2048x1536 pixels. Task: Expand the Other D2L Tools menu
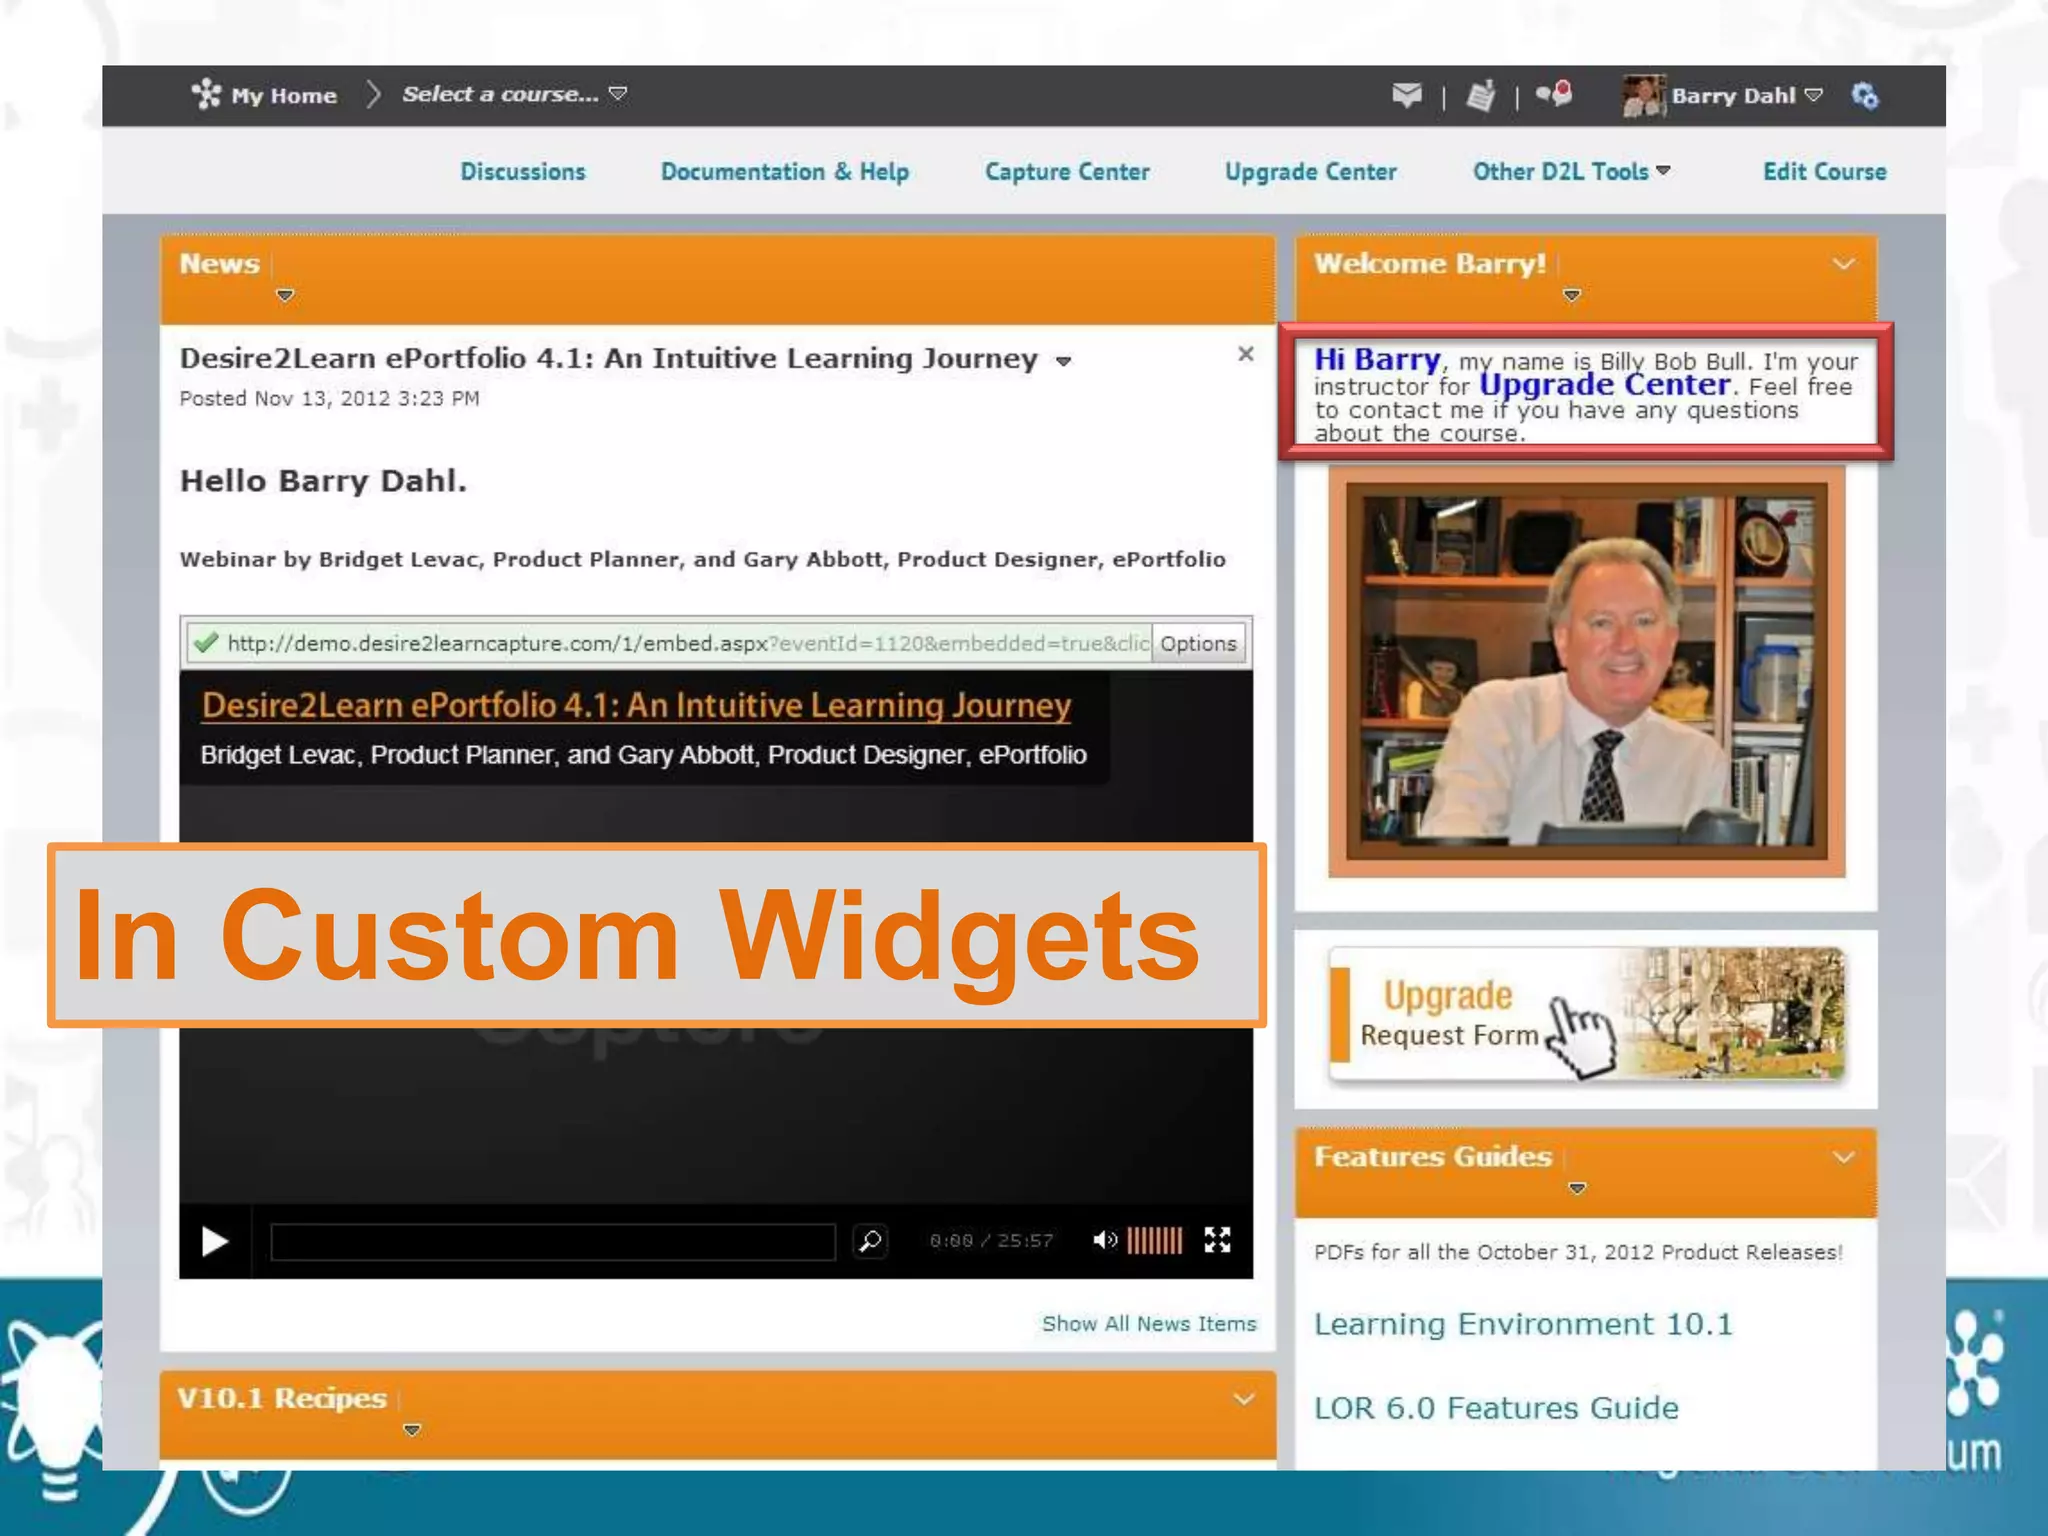point(1571,171)
